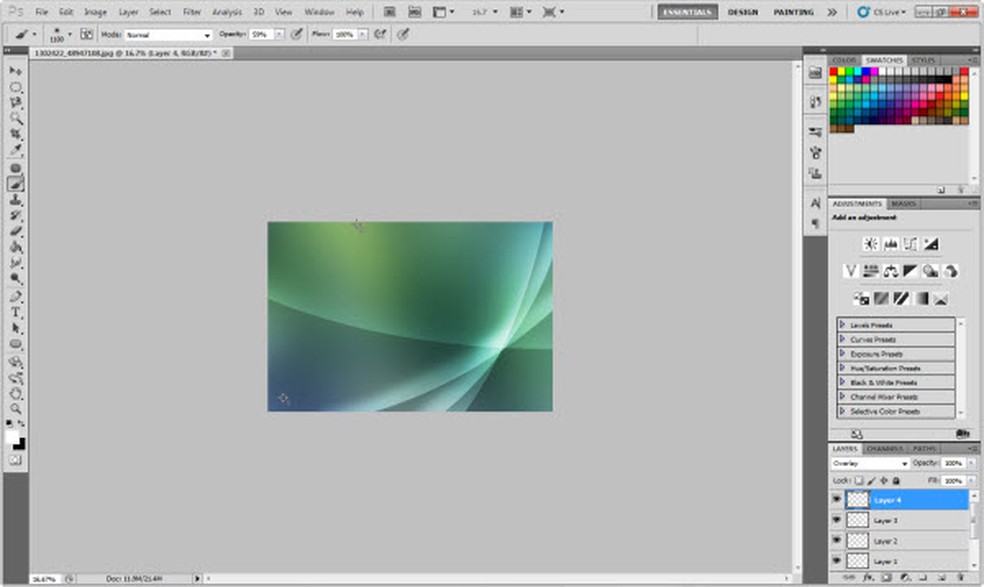Open the Overlay blend mode dropdown
Screen dimensions: 984x587
point(870,464)
